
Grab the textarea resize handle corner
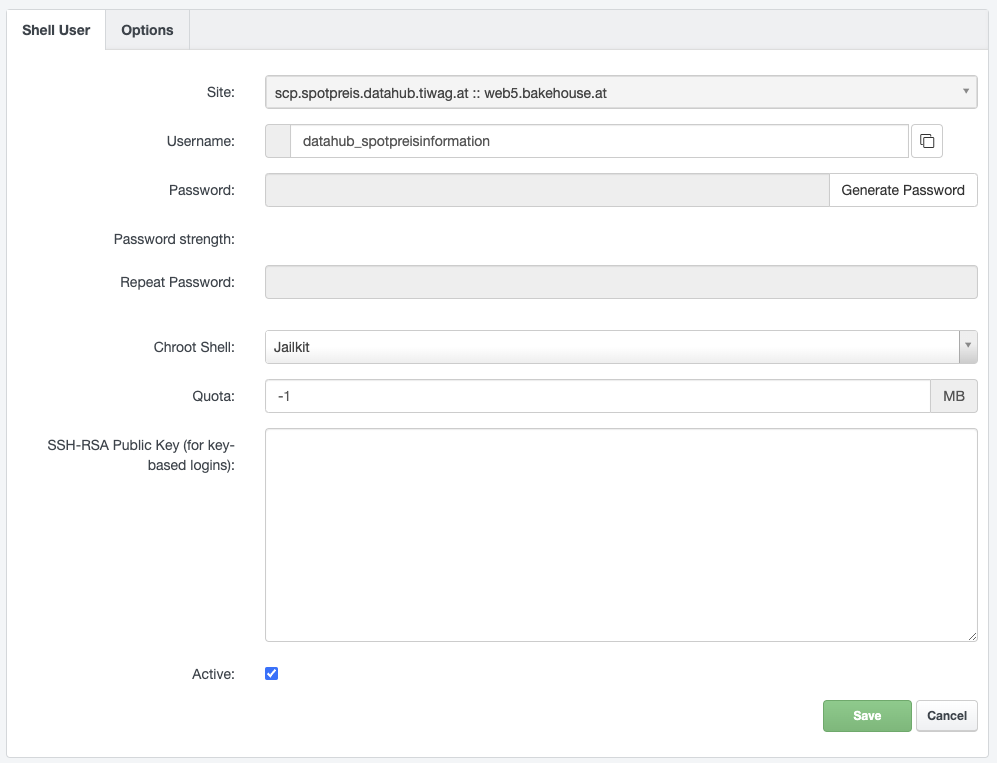coord(972,636)
